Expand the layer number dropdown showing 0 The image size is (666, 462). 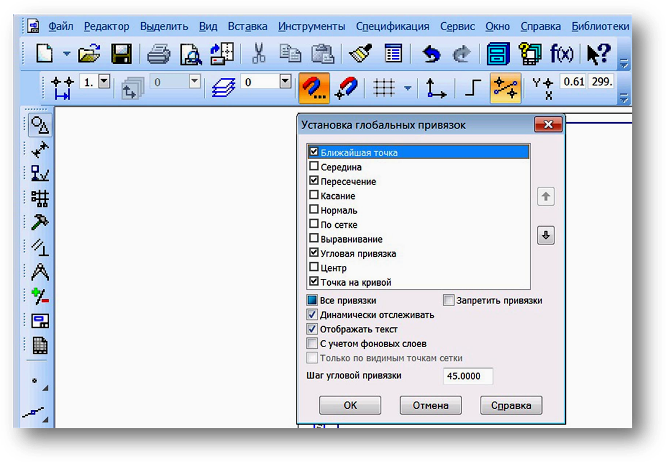(285, 82)
